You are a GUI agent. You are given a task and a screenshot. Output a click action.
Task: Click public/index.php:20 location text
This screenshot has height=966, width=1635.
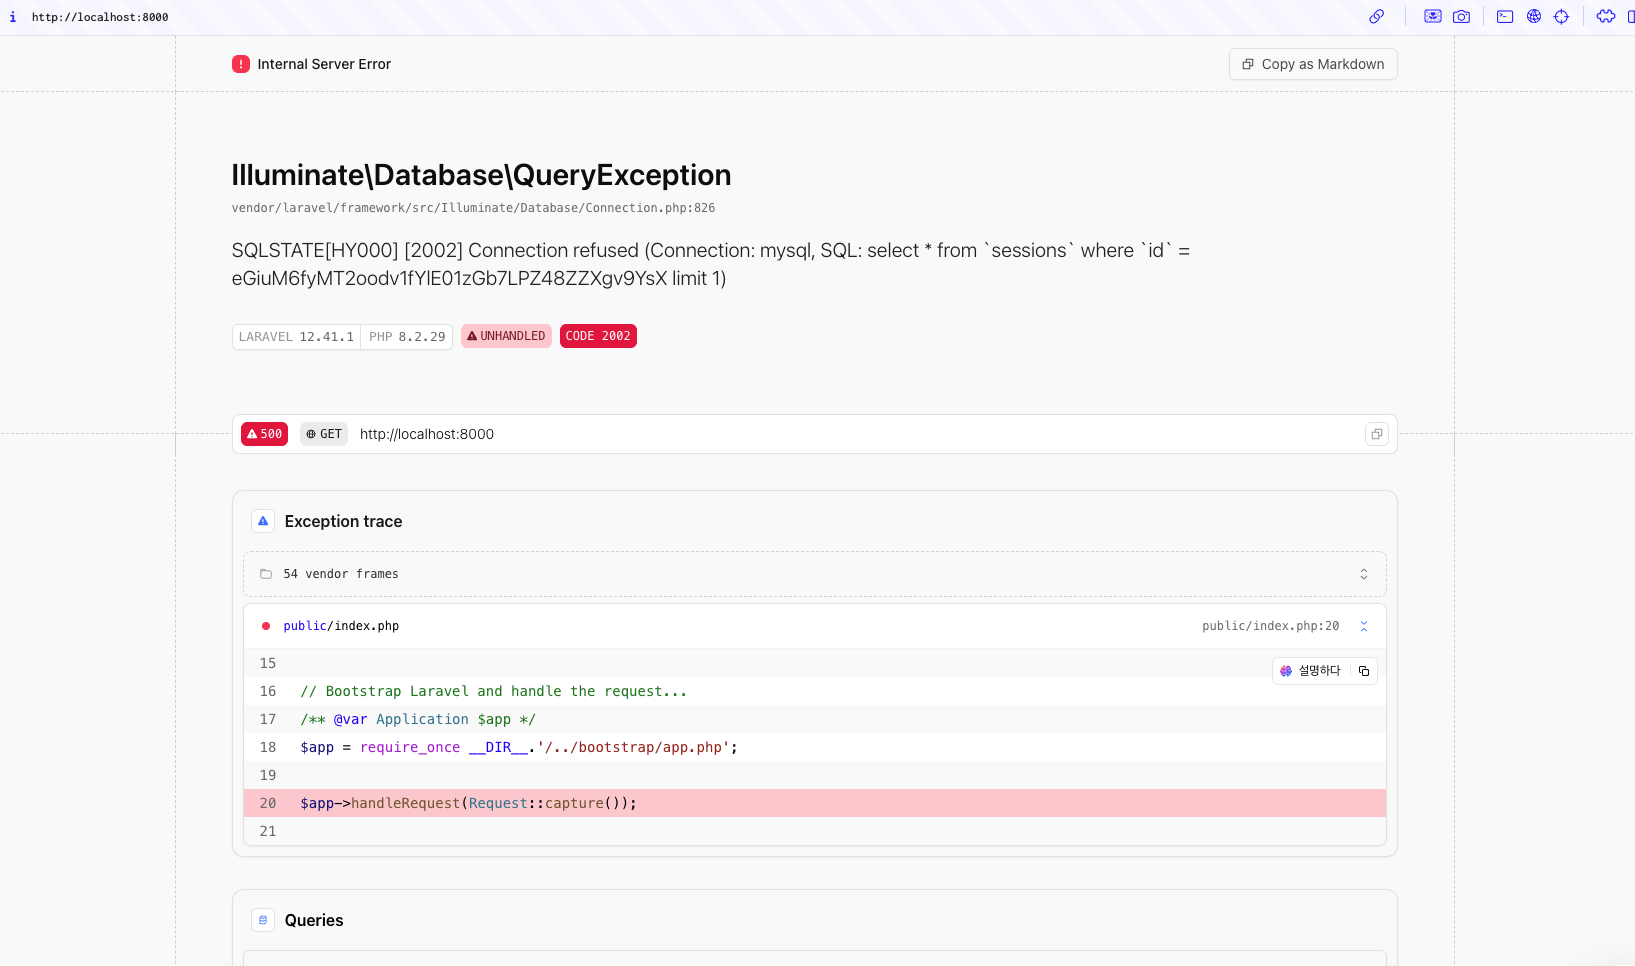click(1270, 626)
